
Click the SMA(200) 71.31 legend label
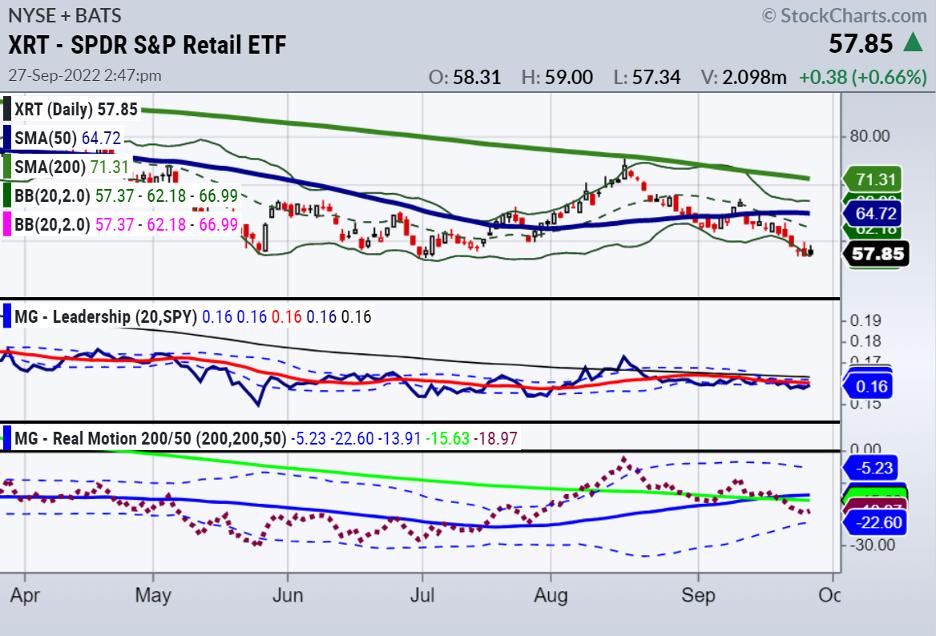point(72,167)
